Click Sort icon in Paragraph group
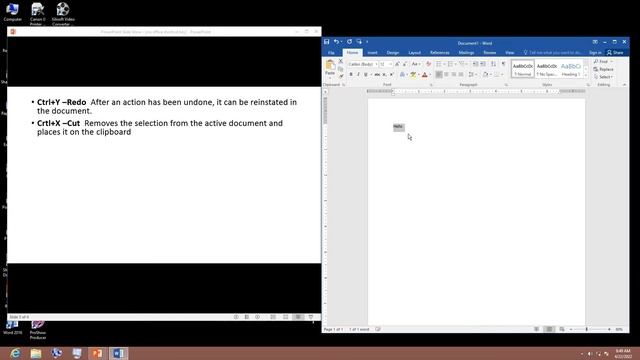This screenshot has height=360, width=640. point(493,64)
